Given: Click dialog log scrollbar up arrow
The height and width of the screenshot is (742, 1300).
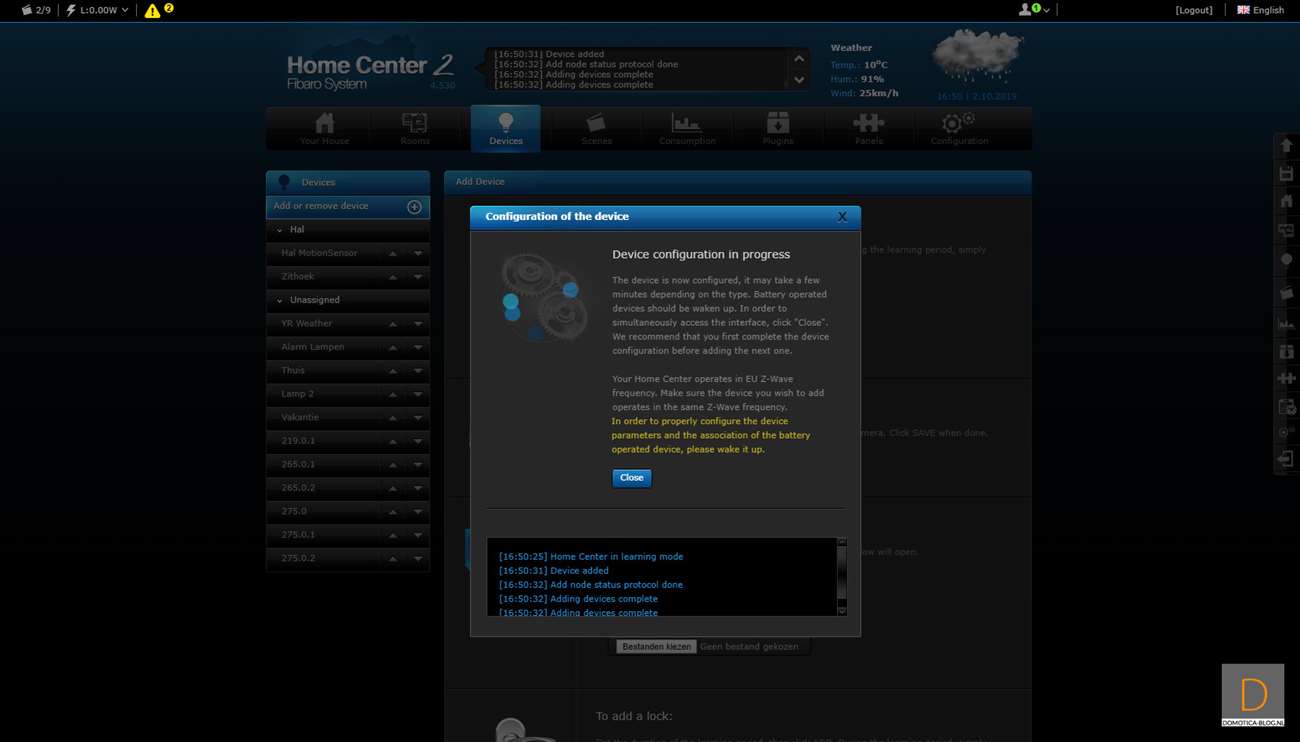Looking at the screenshot, I should pos(842,542).
